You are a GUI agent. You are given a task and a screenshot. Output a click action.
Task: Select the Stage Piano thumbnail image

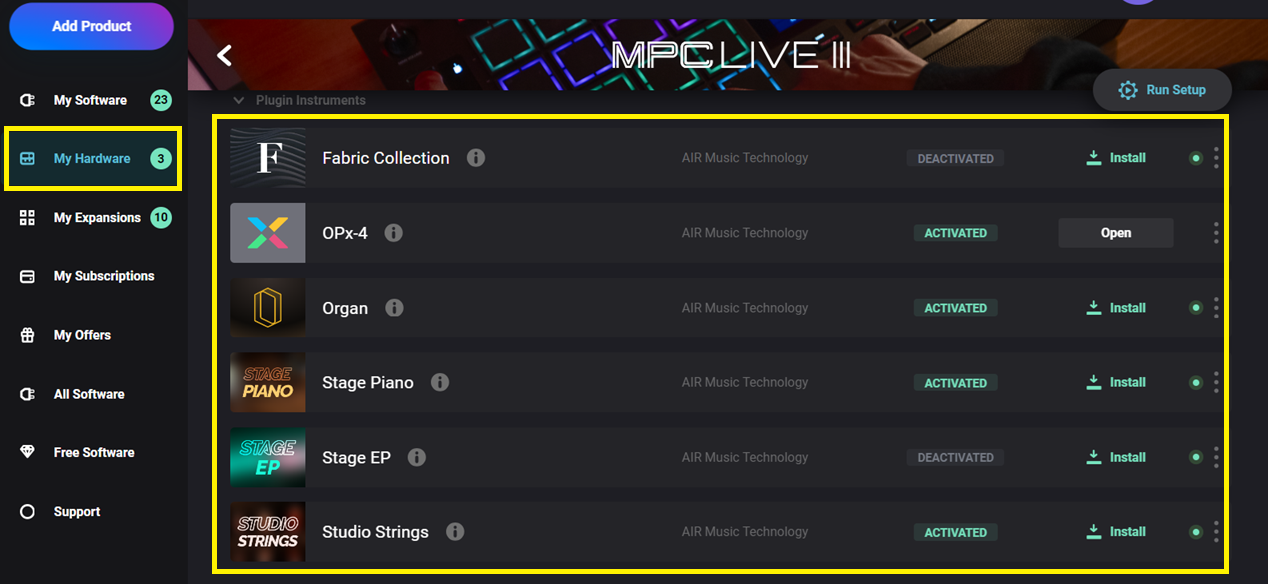pyautogui.click(x=268, y=382)
